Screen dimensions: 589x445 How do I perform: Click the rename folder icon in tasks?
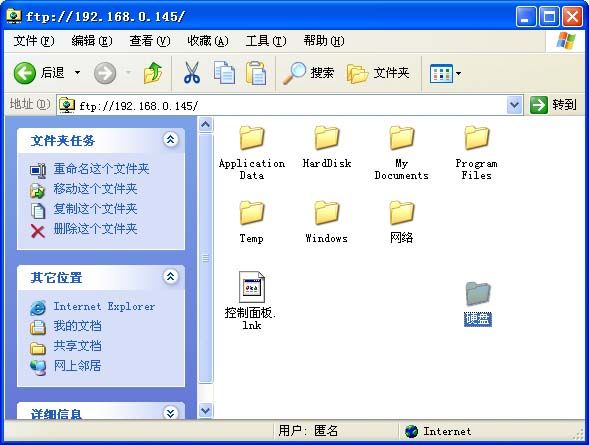pyautogui.click(x=38, y=171)
